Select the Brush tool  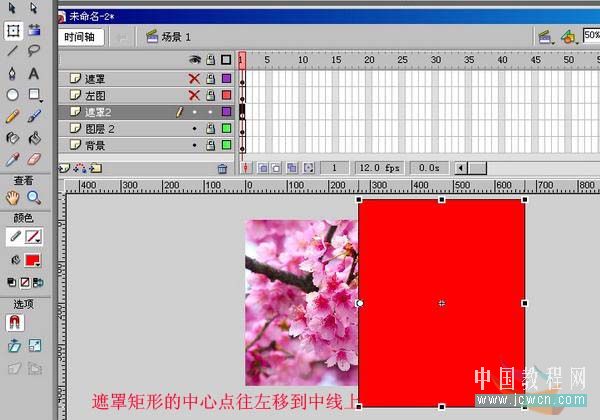(34, 116)
